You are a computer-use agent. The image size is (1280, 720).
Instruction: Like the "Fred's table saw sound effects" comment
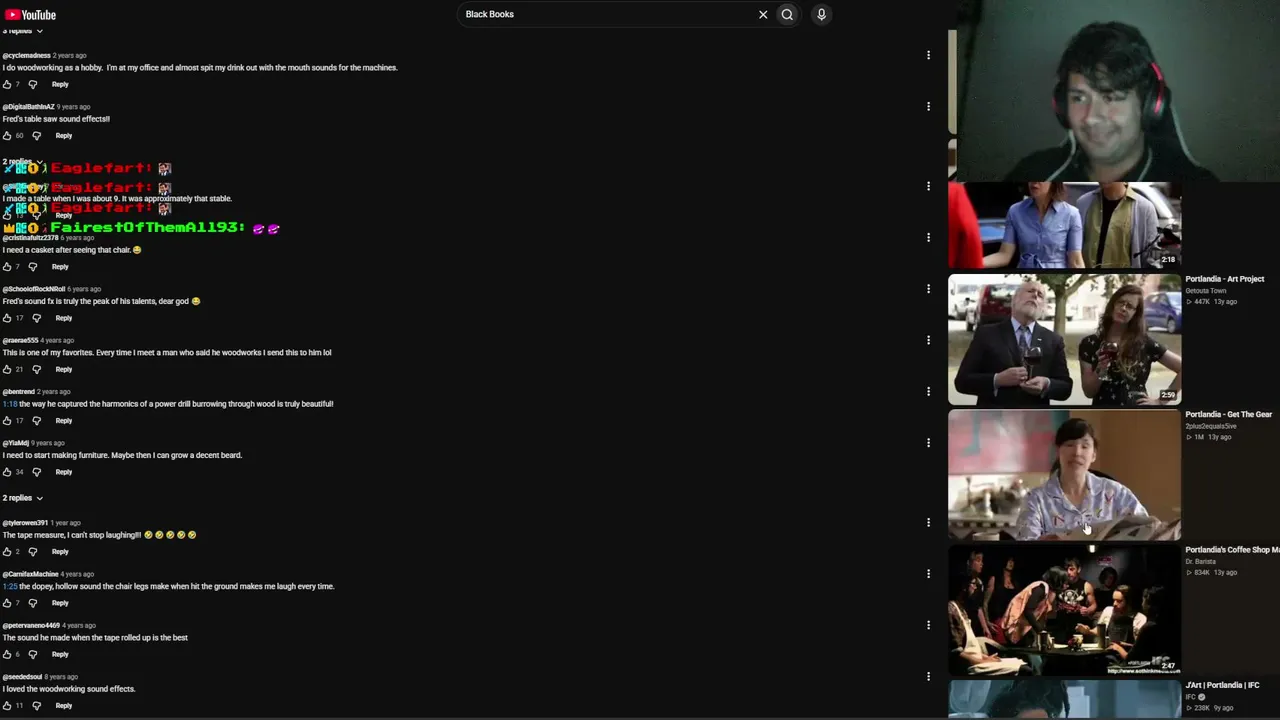7,135
